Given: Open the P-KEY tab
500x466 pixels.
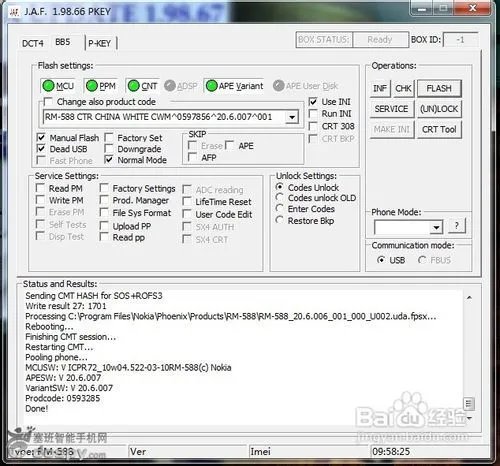Looking at the screenshot, I should pyautogui.click(x=99, y=43).
